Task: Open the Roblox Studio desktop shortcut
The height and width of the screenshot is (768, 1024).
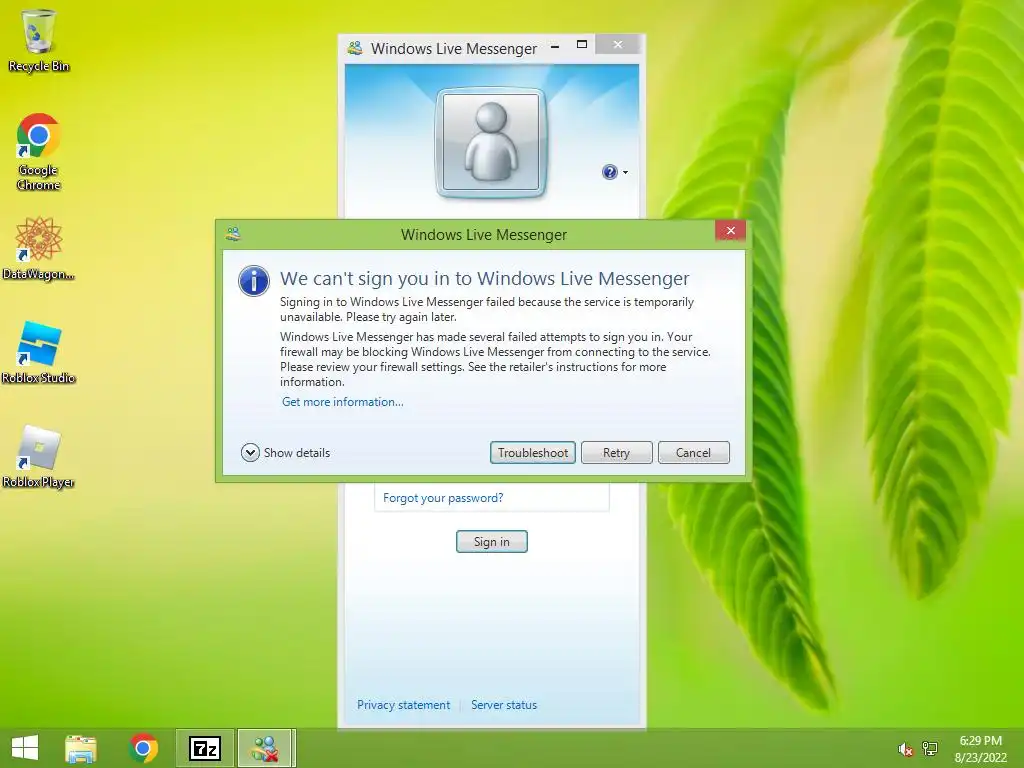Action: point(39,352)
